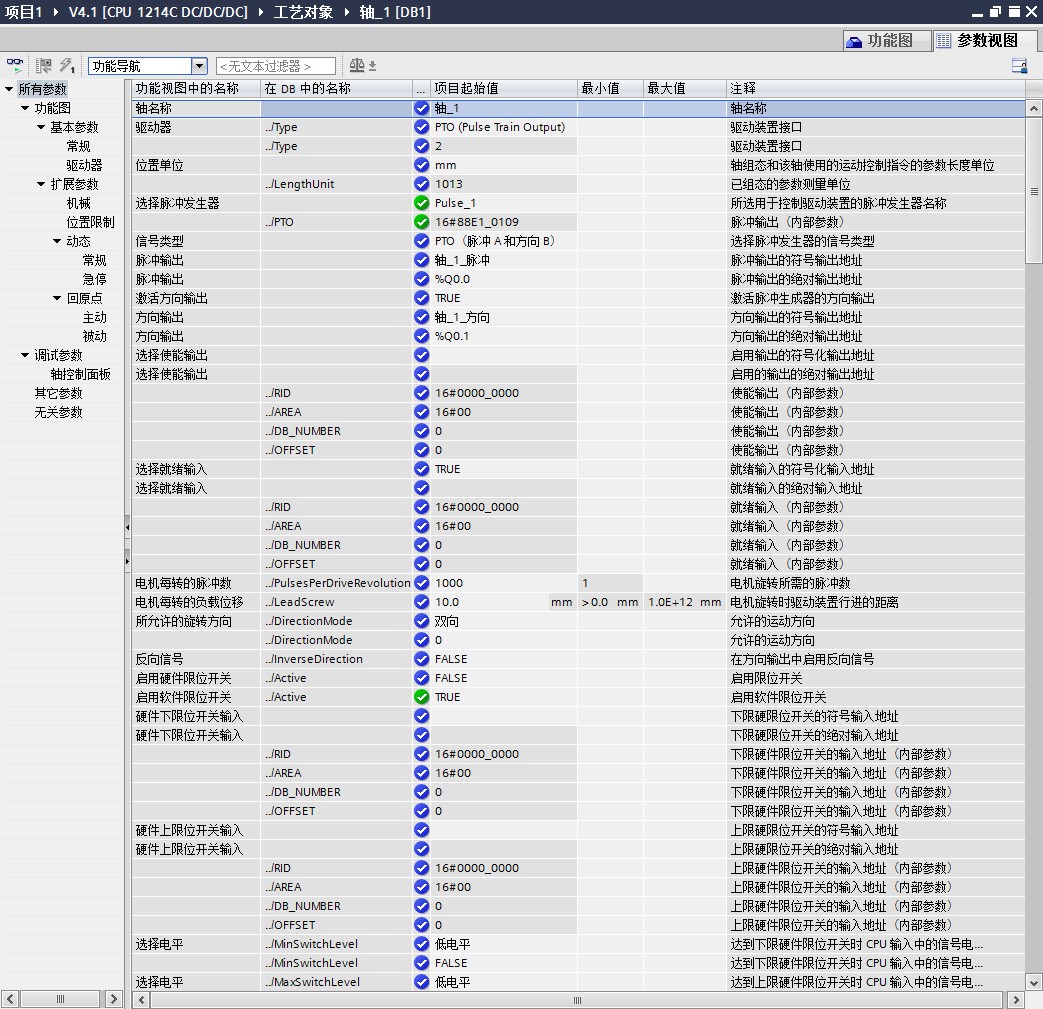The height and width of the screenshot is (1009, 1043).
Task: Click the green check in the 启用软件限位开关 row
Action: pyautogui.click(x=421, y=697)
